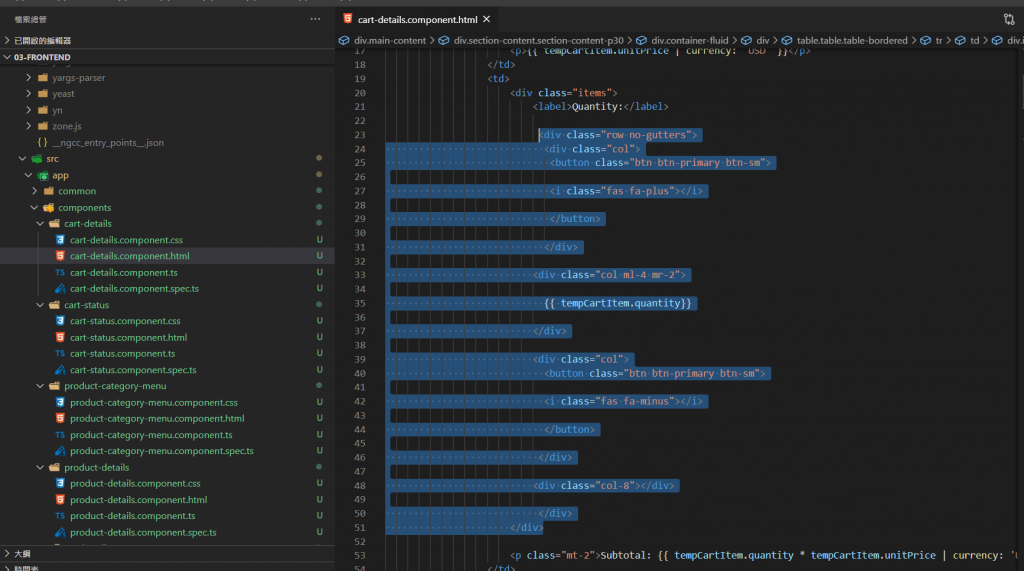1024x571 pixels.
Task: Open product-category-menu.component.ts file
Action: point(151,434)
